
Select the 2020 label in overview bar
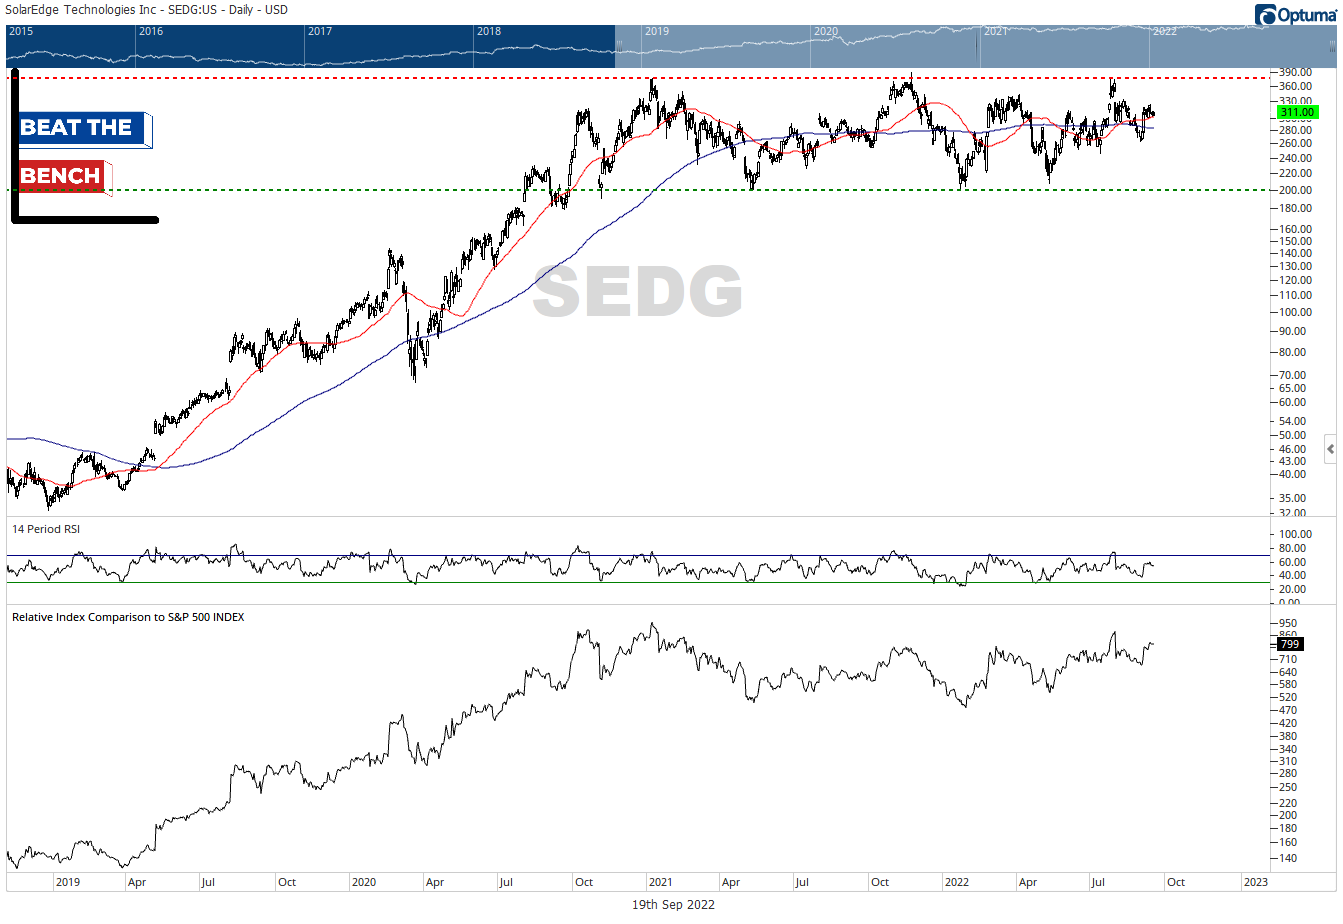(826, 31)
